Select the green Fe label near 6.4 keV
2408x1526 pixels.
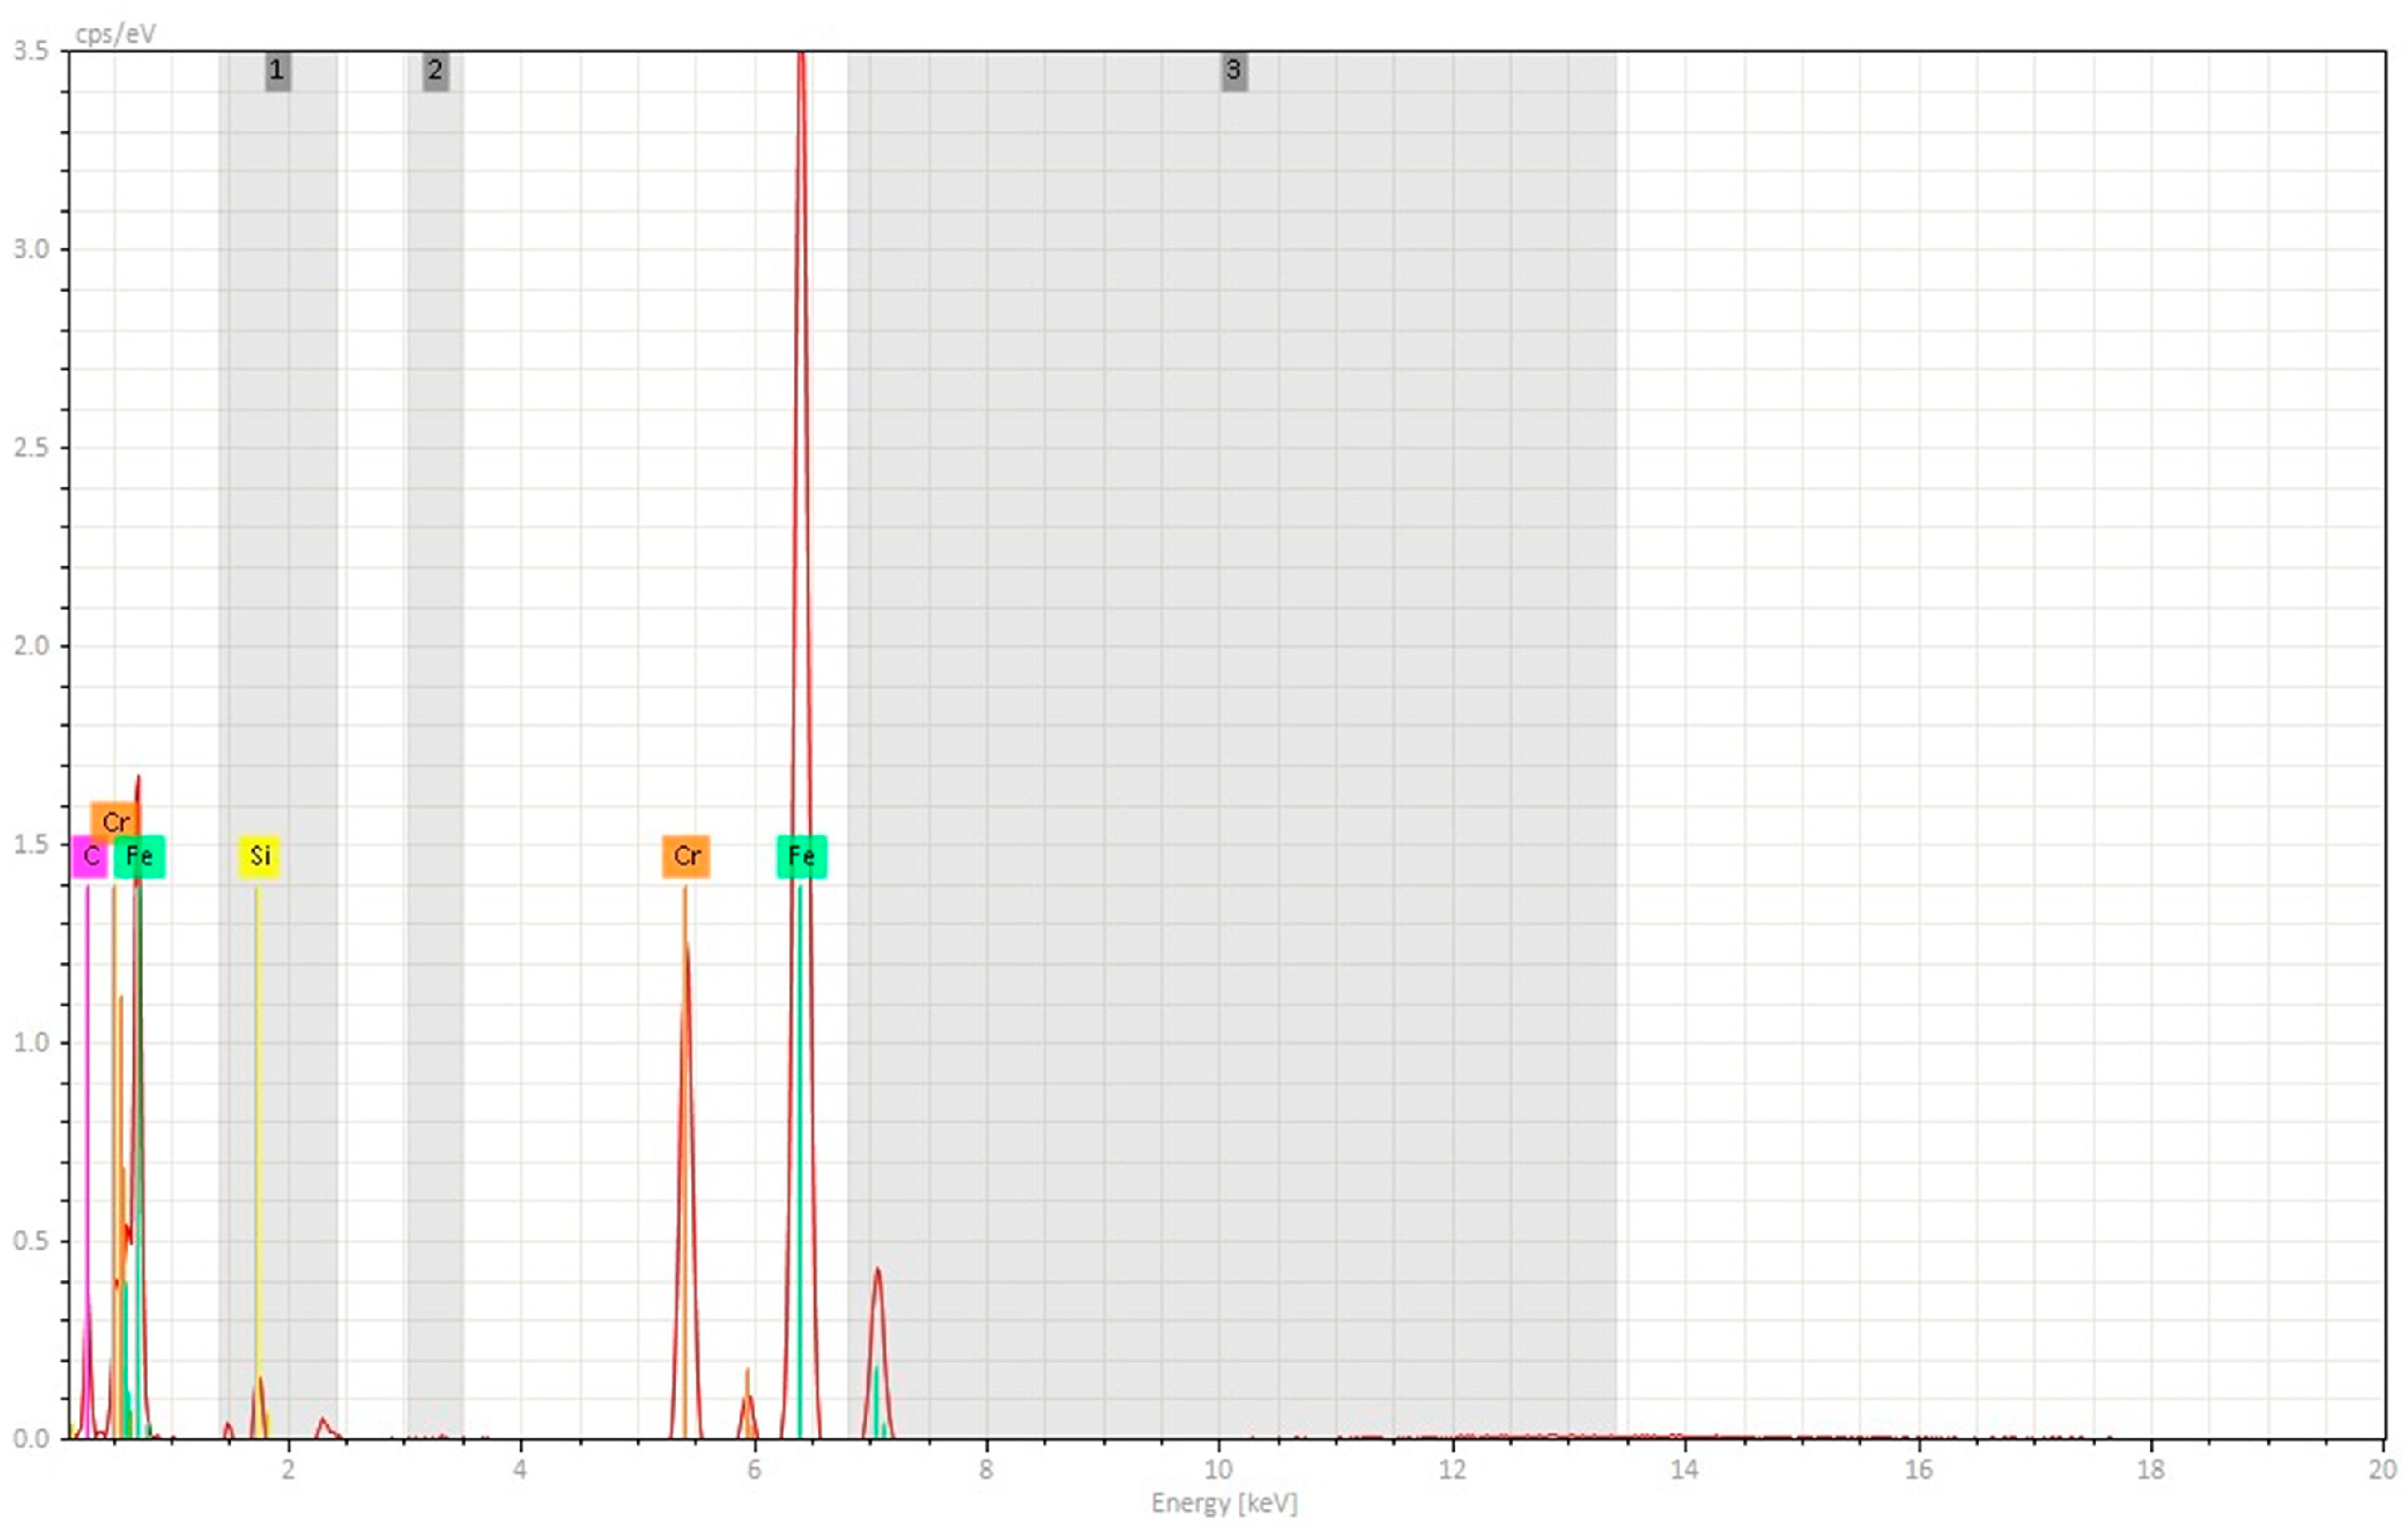point(801,857)
